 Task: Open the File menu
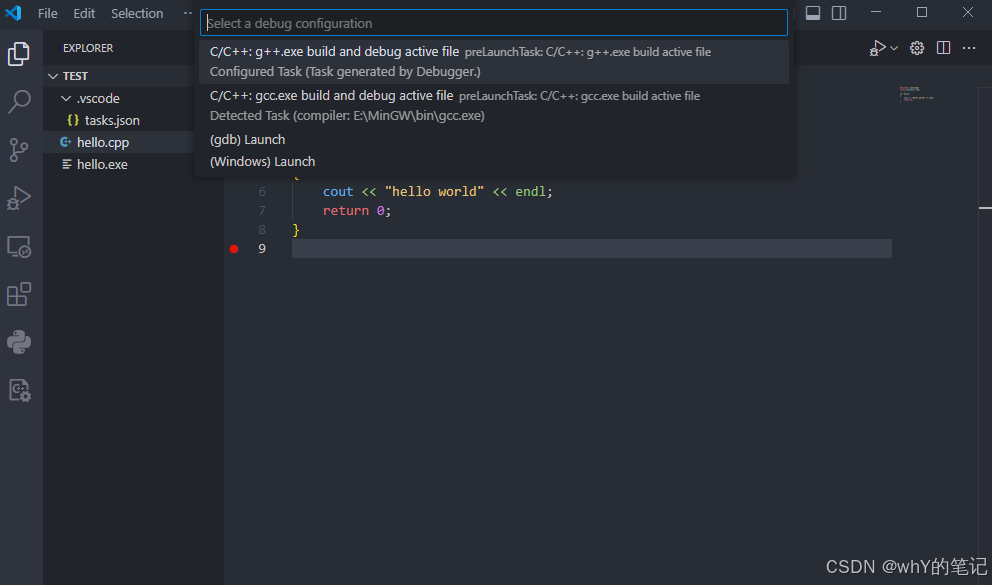click(47, 13)
